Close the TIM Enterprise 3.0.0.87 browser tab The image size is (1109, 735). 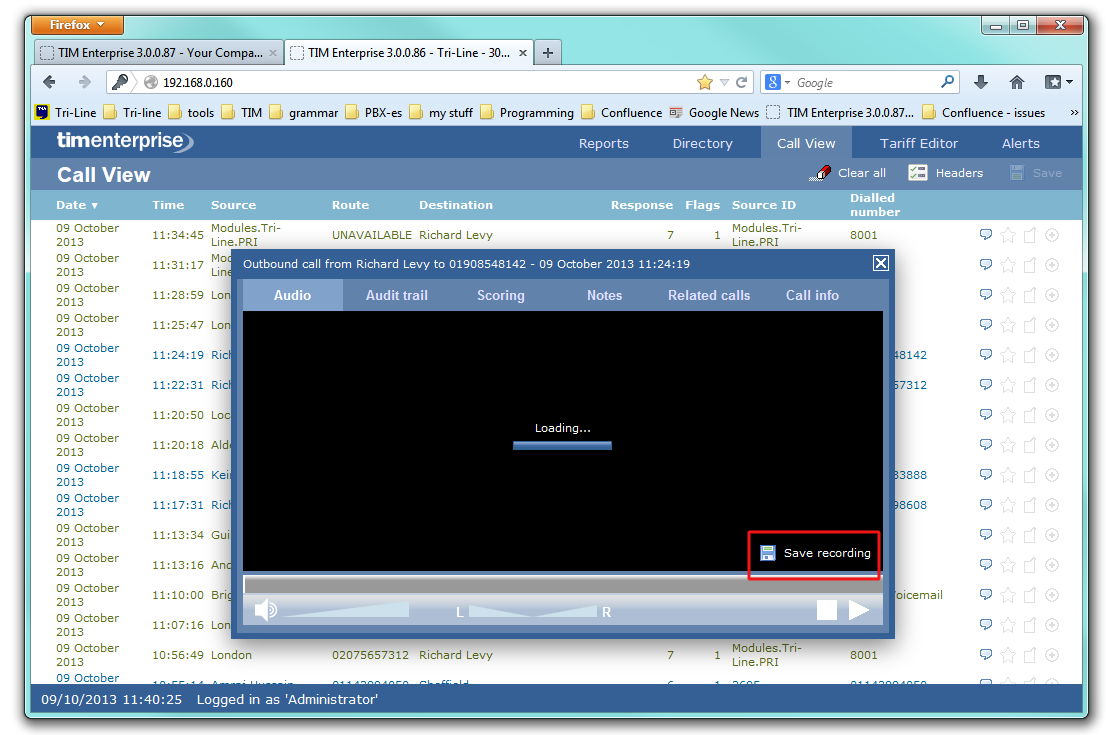pyautogui.click(x=273, y=53)
